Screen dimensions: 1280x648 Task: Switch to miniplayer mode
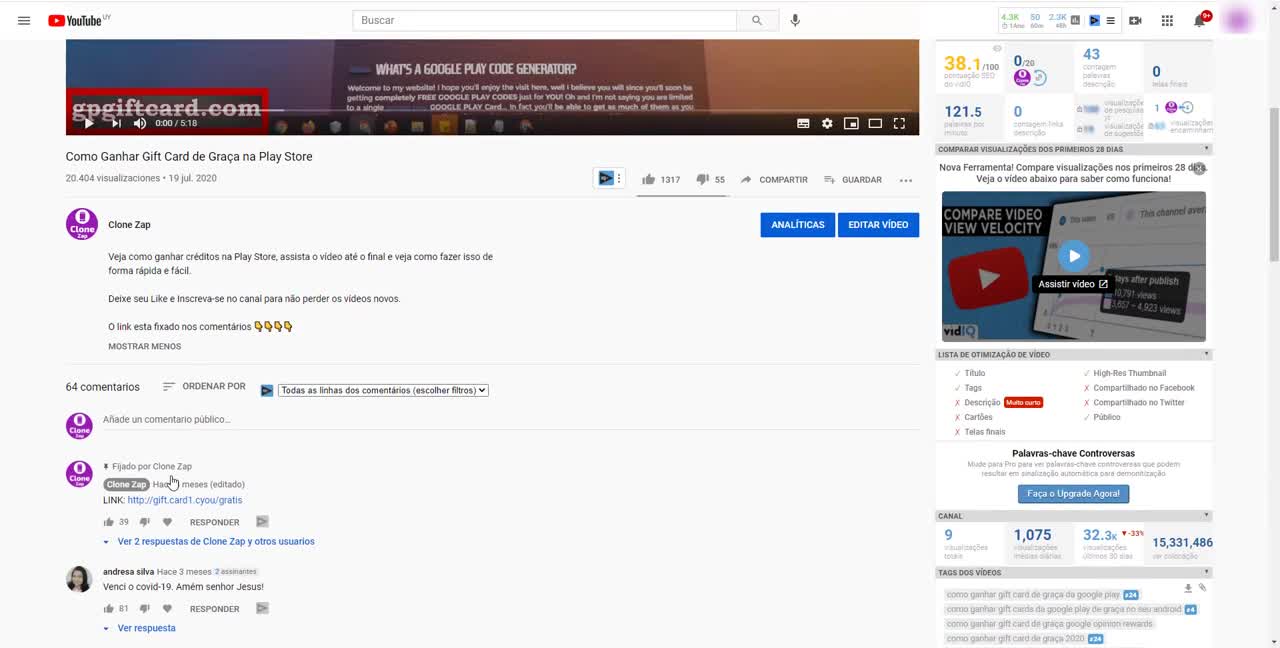(x=851, y=123)
